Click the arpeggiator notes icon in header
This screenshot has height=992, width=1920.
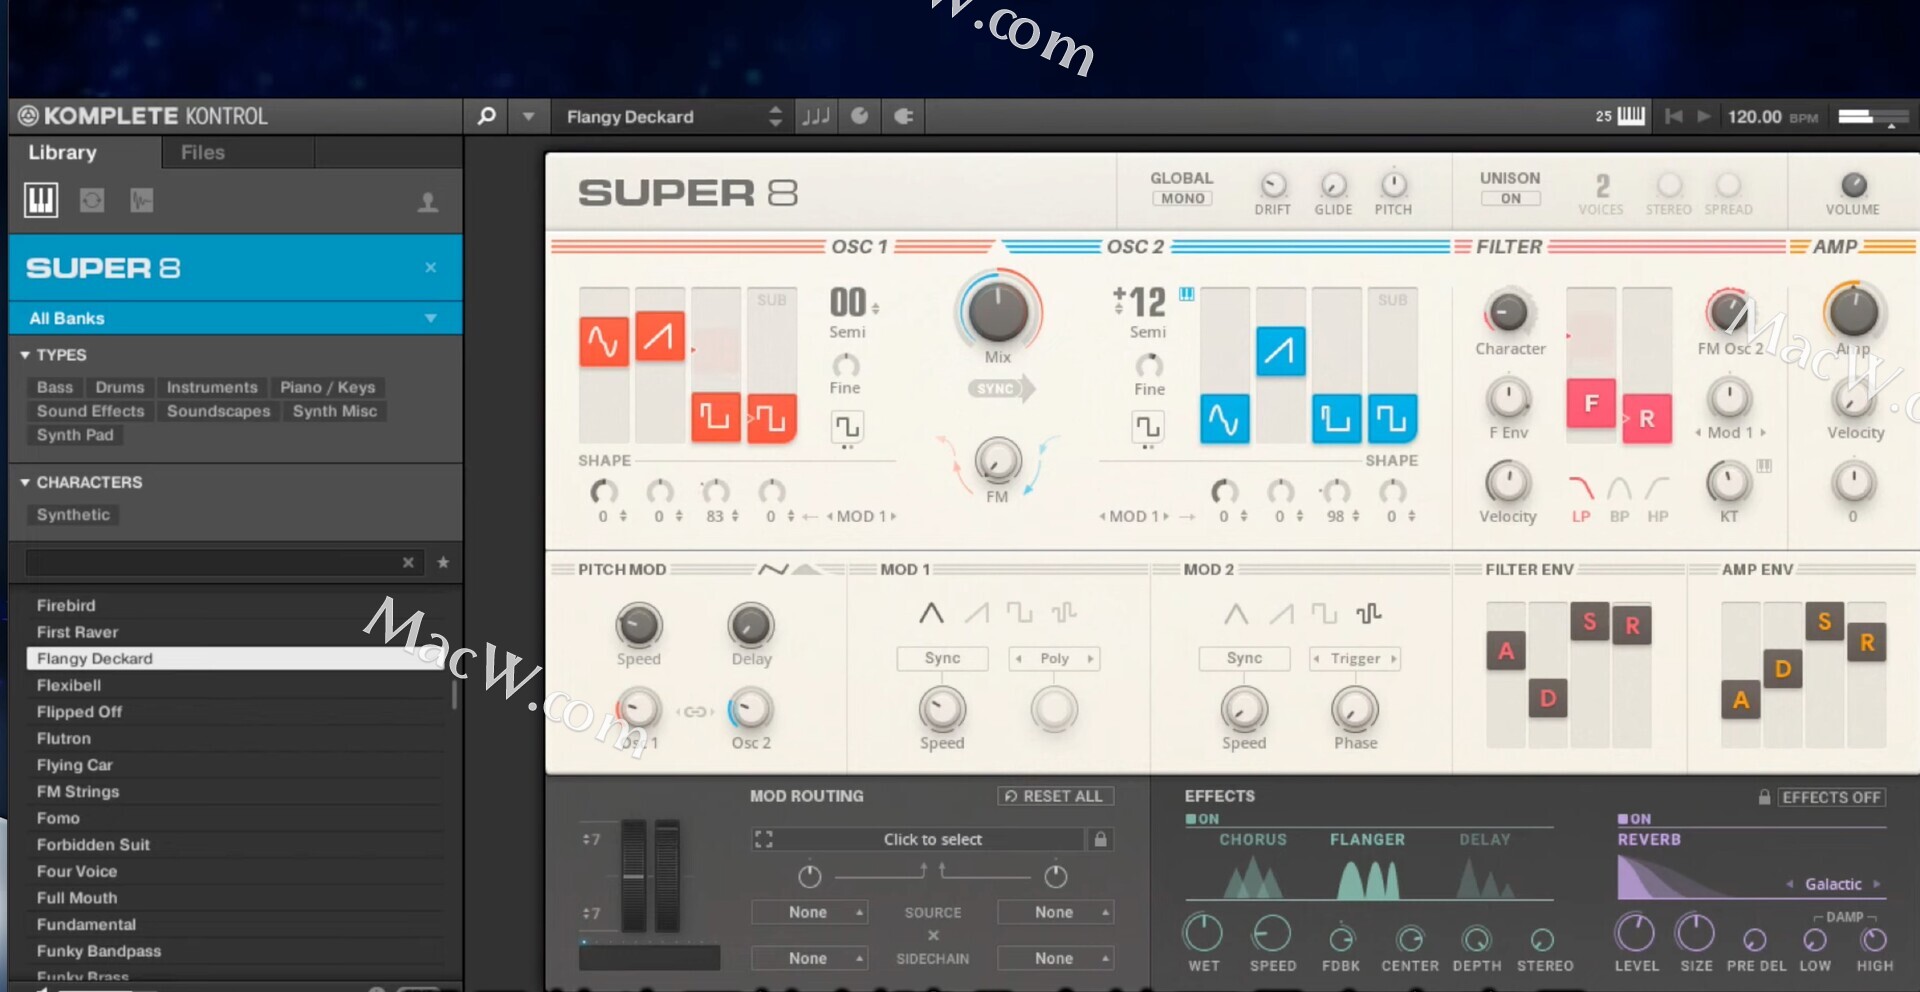(816, 116)
